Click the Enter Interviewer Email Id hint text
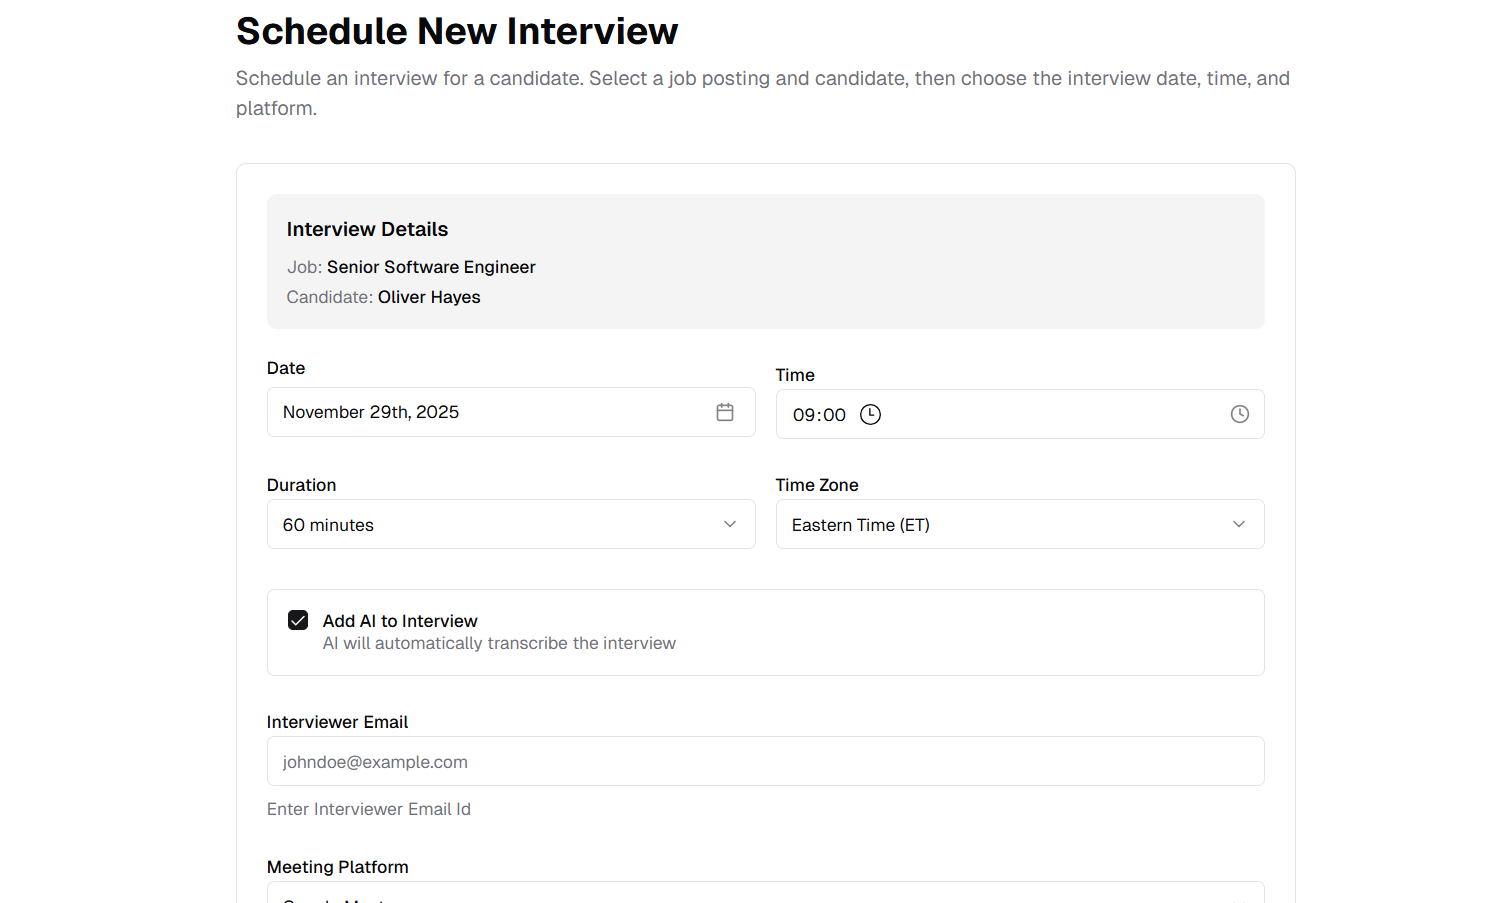This screenshot has height=903, width=1497. tap(369, 809)
